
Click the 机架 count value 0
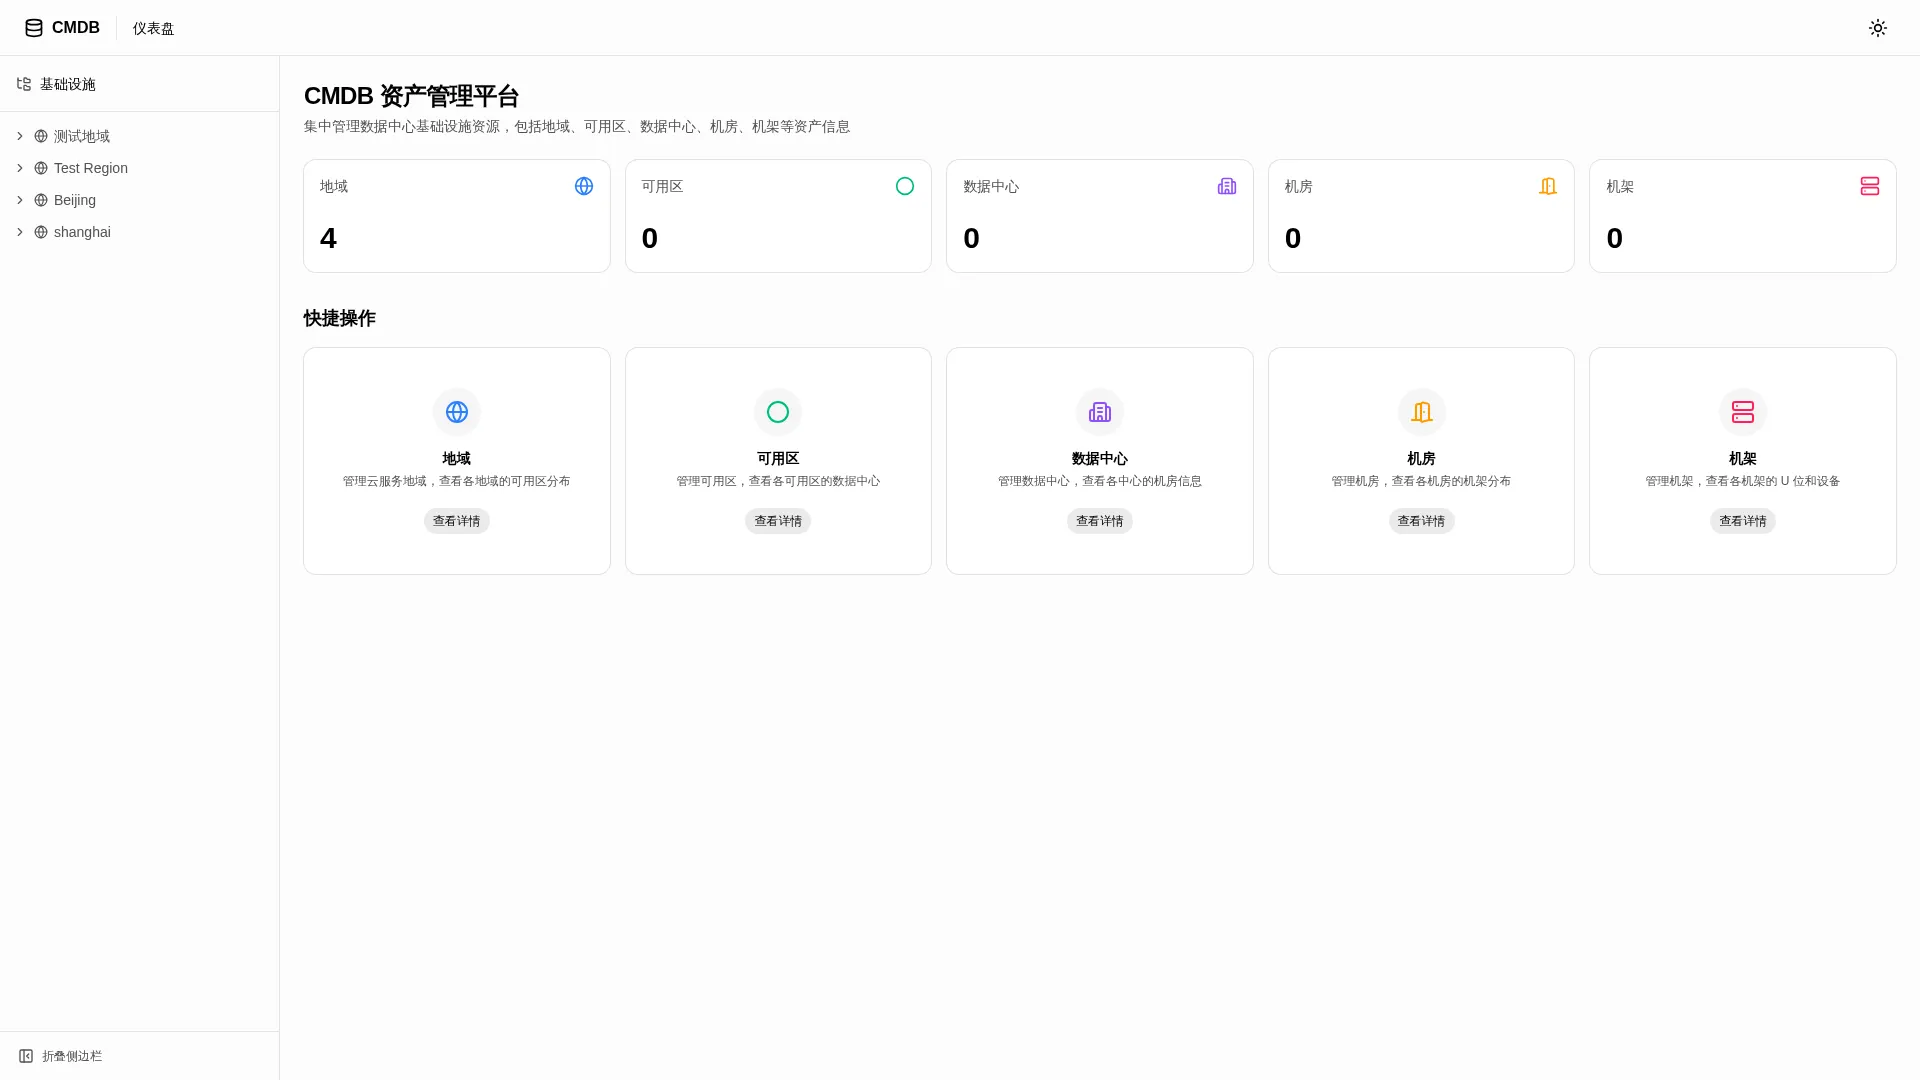1615,238
